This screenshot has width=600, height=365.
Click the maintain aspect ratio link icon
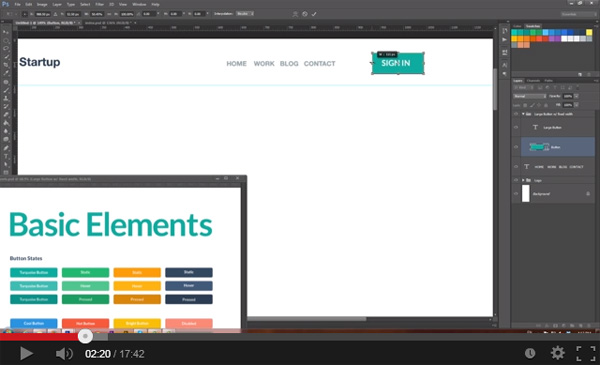coord(109,14)
